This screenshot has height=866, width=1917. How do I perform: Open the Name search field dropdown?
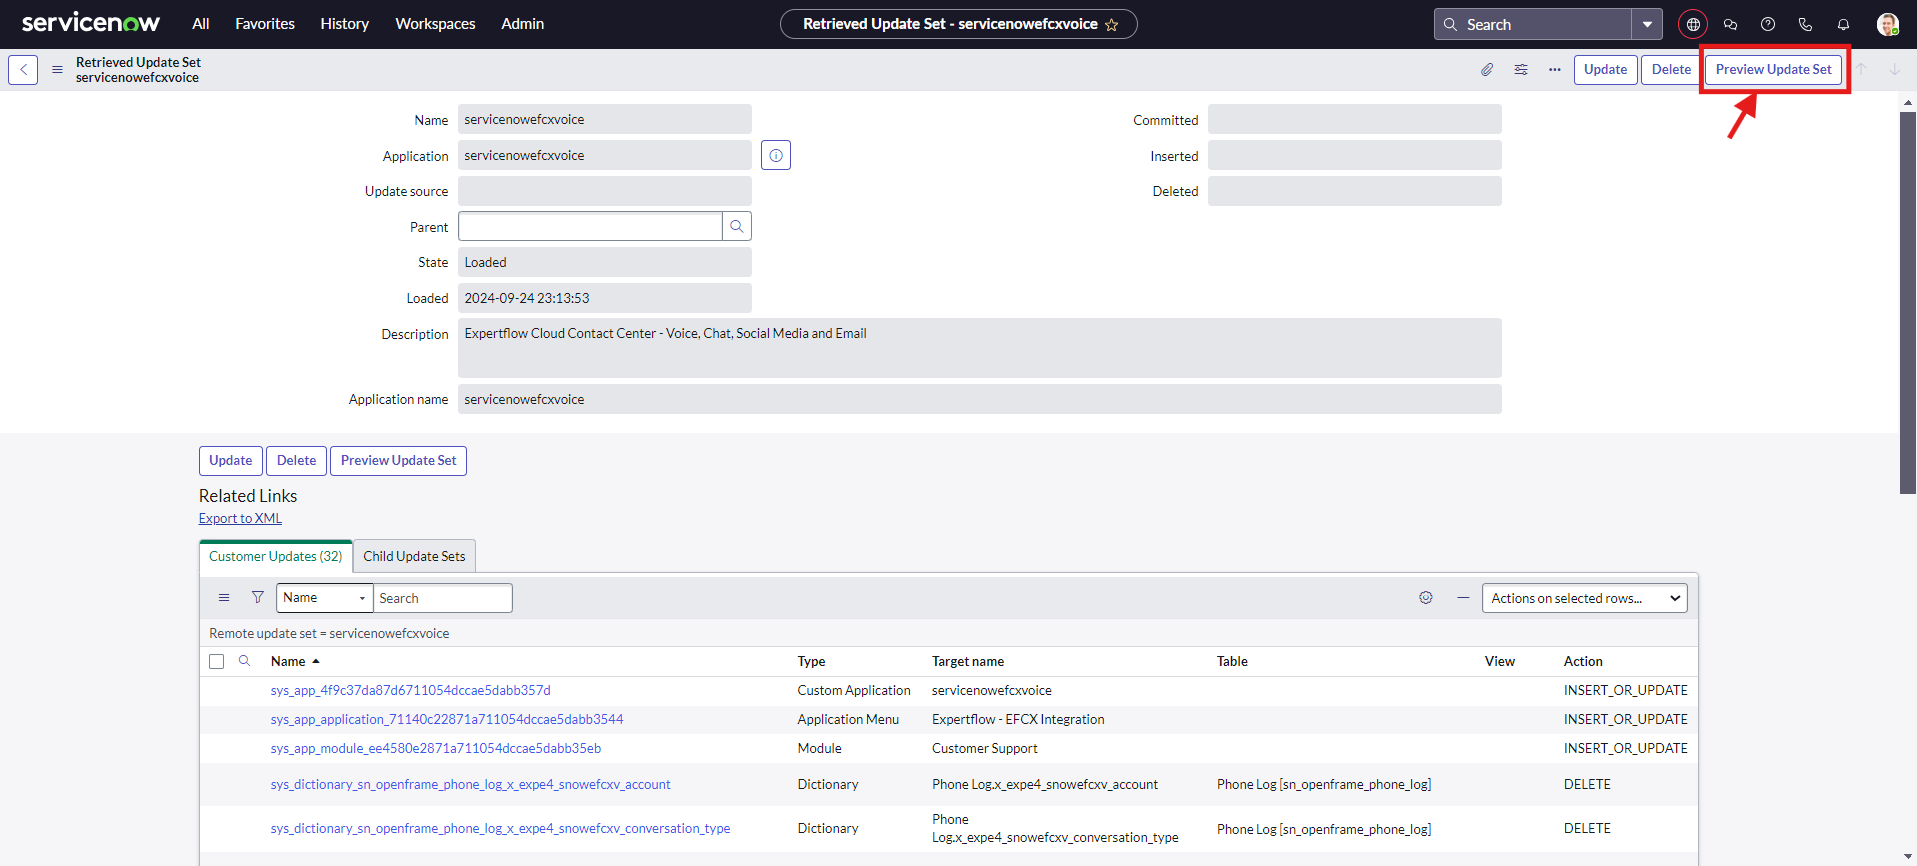324,598
